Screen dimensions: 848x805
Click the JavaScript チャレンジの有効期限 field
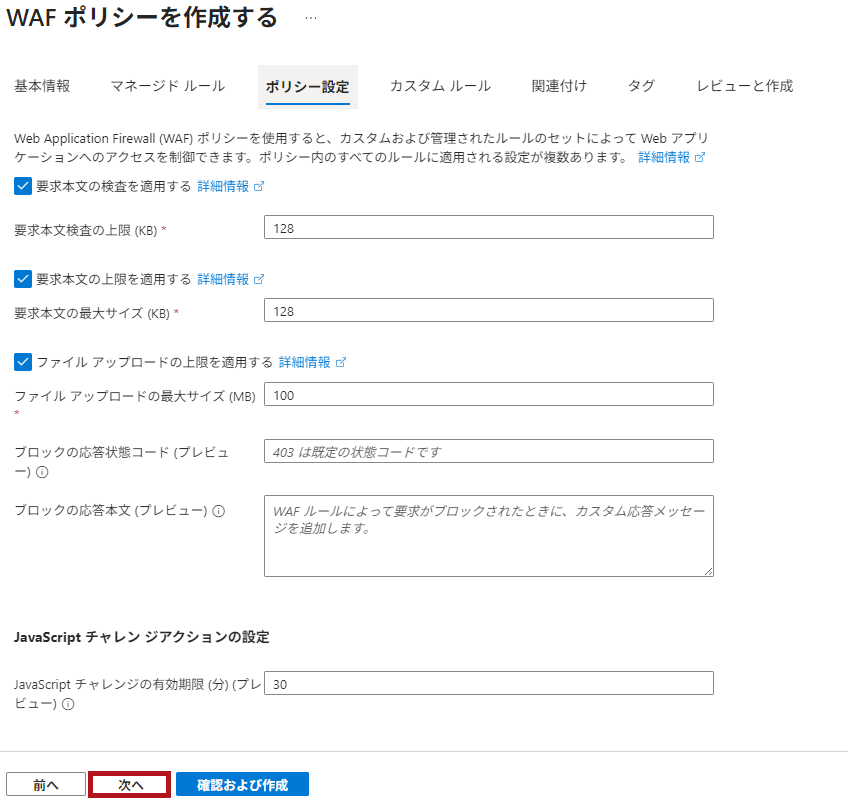point(488,684)
